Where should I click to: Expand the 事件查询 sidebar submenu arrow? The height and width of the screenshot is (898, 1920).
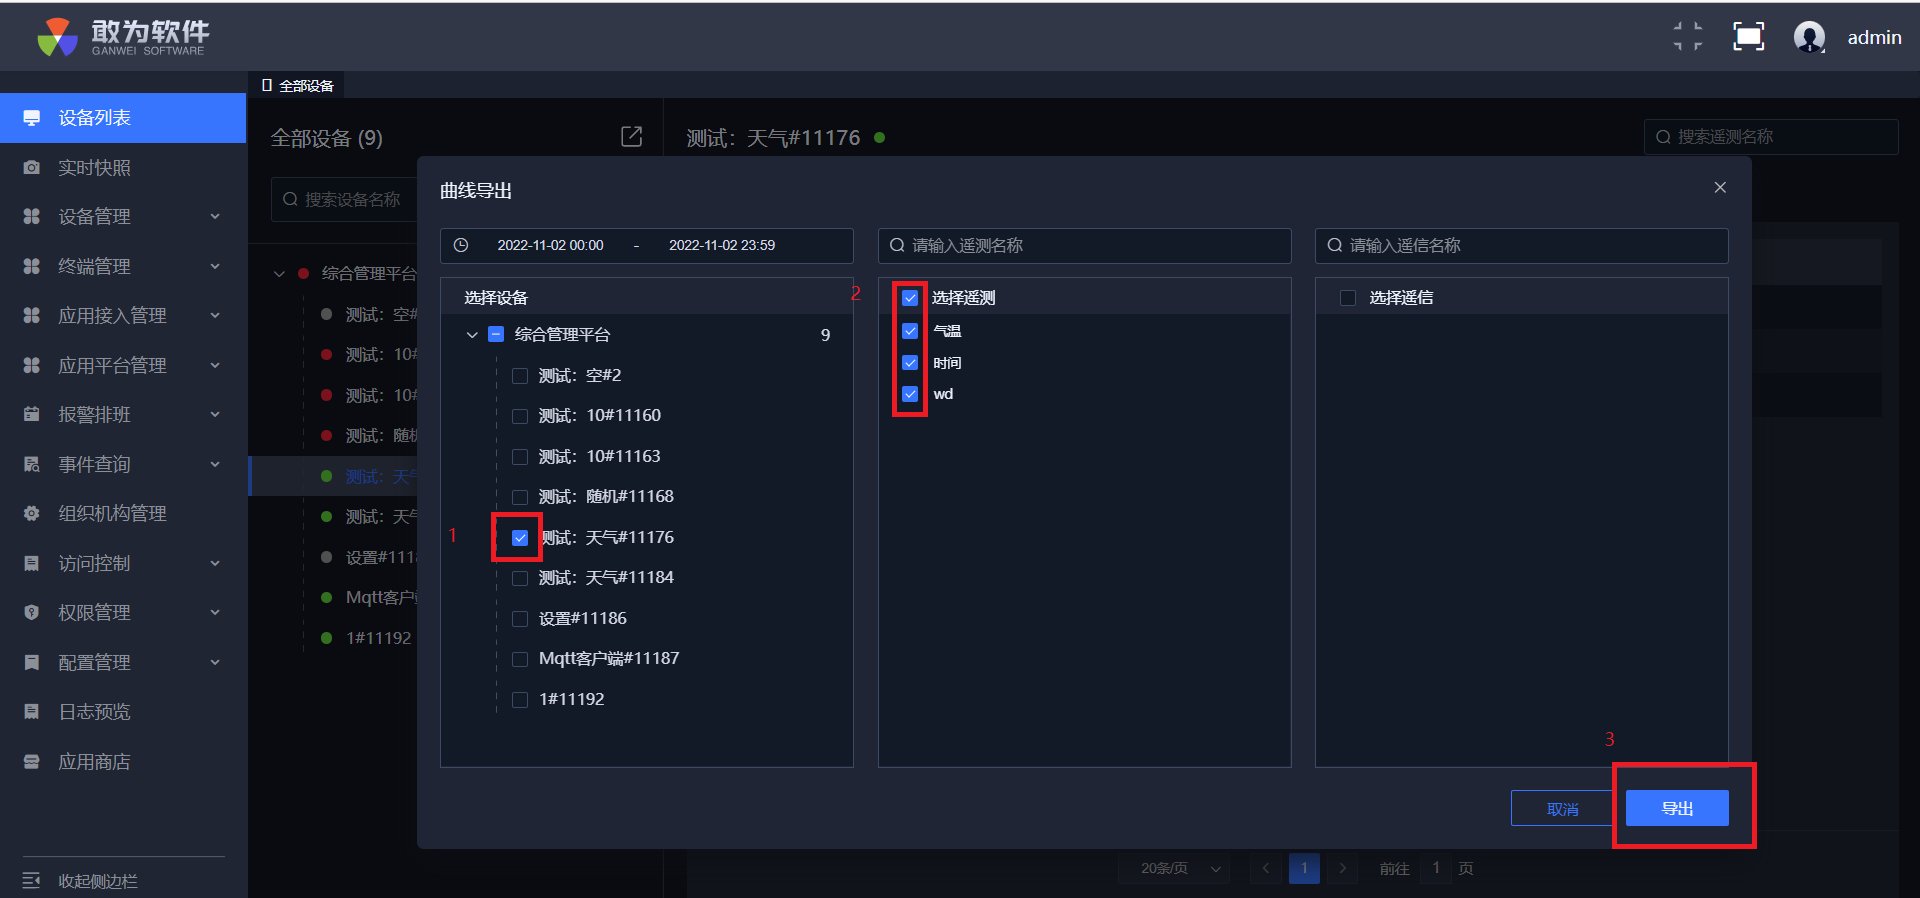215,465
